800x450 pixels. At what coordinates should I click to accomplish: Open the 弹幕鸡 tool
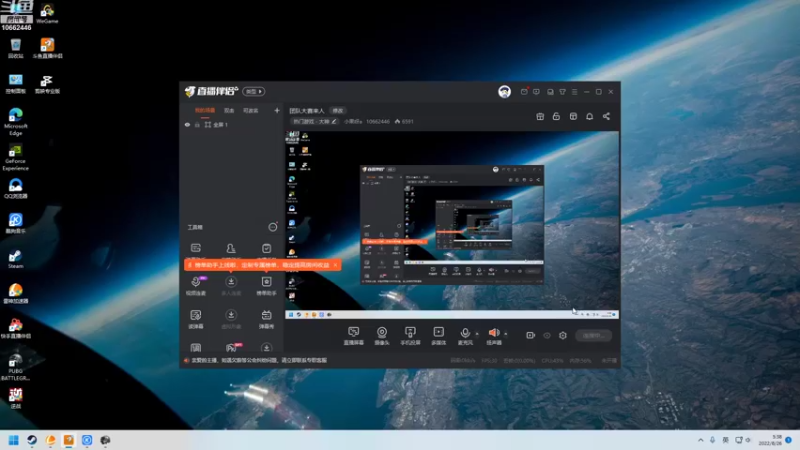pos(266,319)
